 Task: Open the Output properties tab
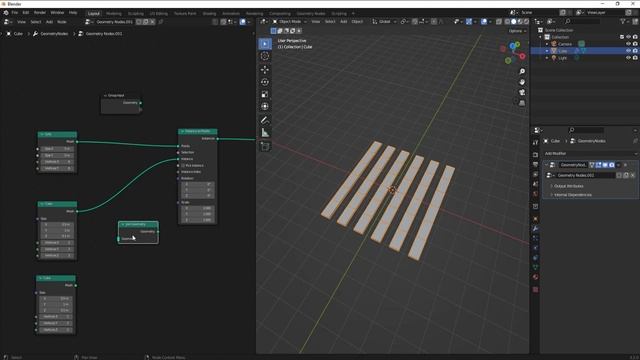535,164
